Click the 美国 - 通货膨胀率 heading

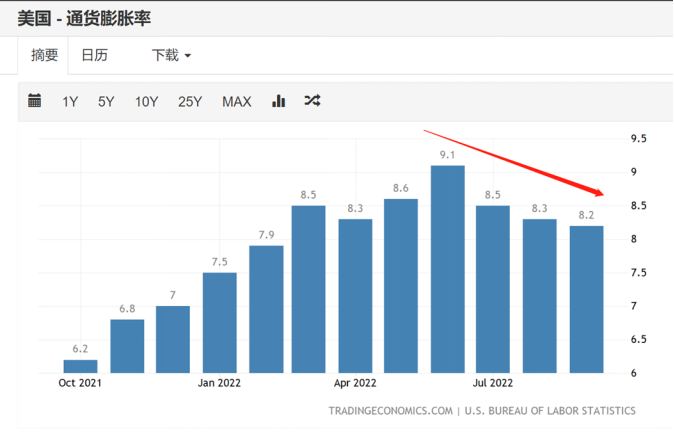[x=84, y=18]
